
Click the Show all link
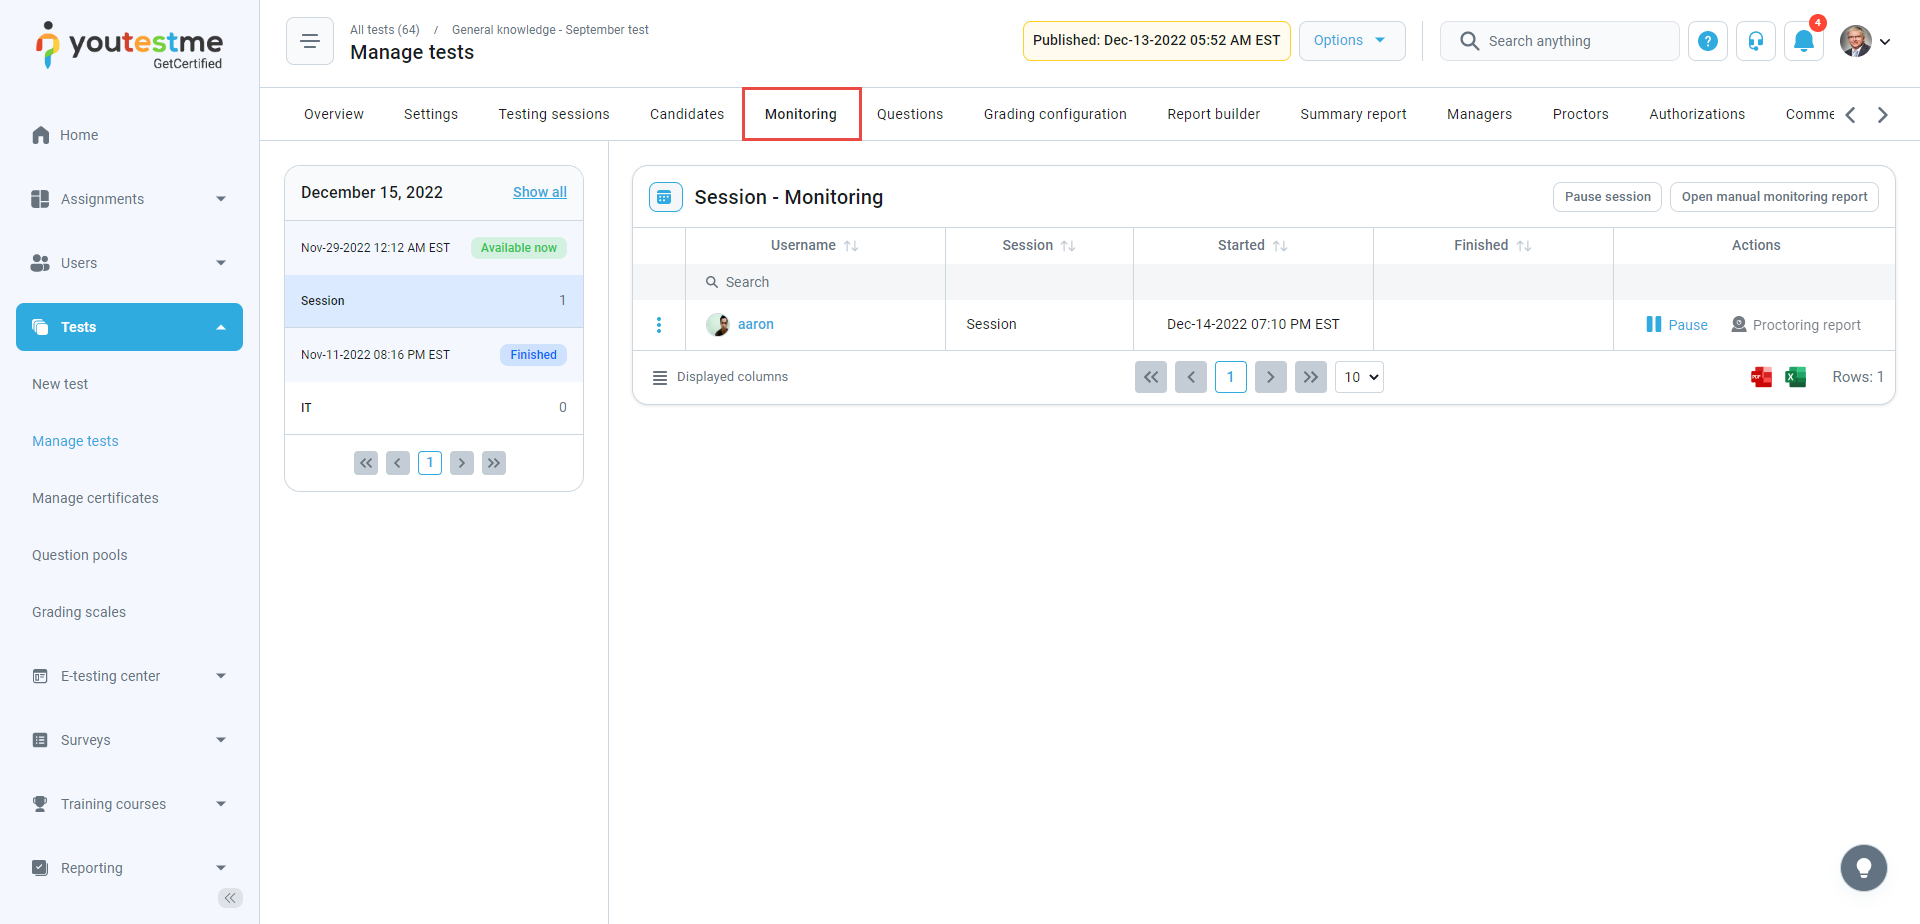(539, 192)
